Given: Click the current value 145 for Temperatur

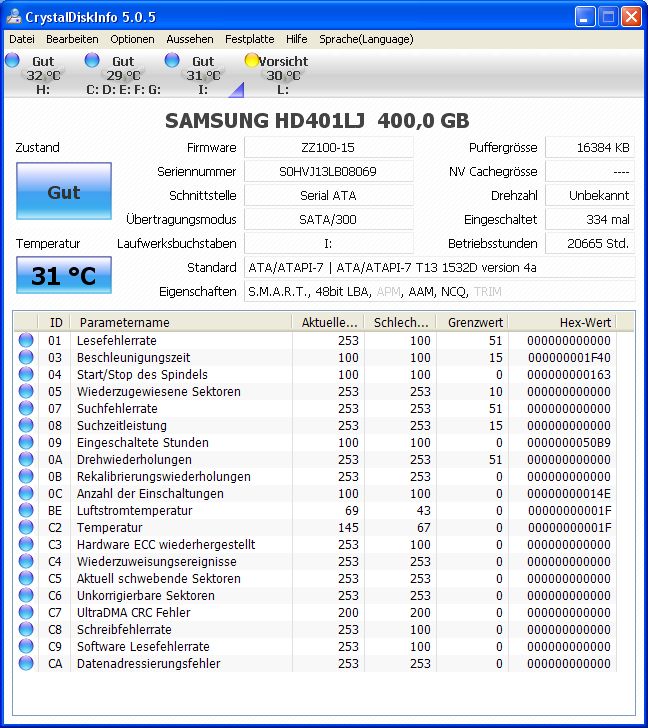Looking at the screenshot, I should (348, 527).
